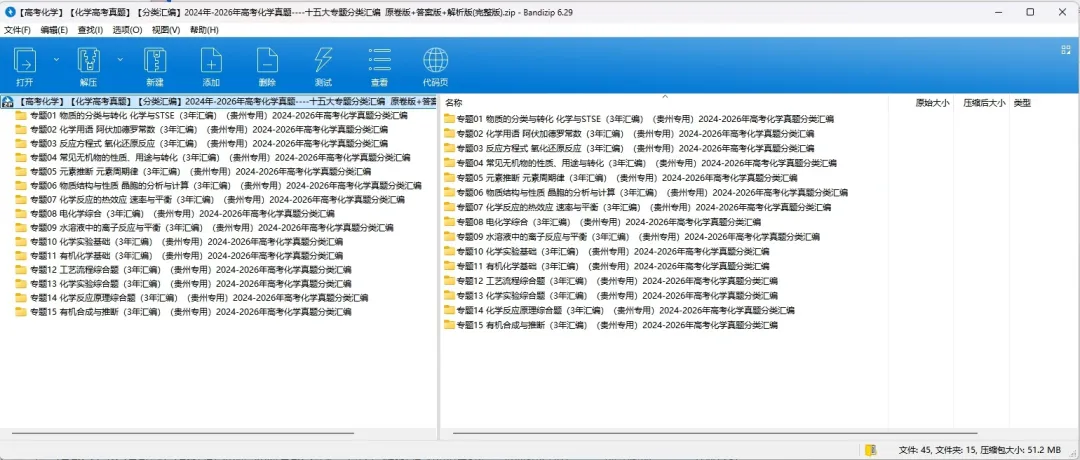The height and width of the screenshot is (460, 1080).
Task: Click the 专题05 folder icon in file list
Action: (450, 178)
